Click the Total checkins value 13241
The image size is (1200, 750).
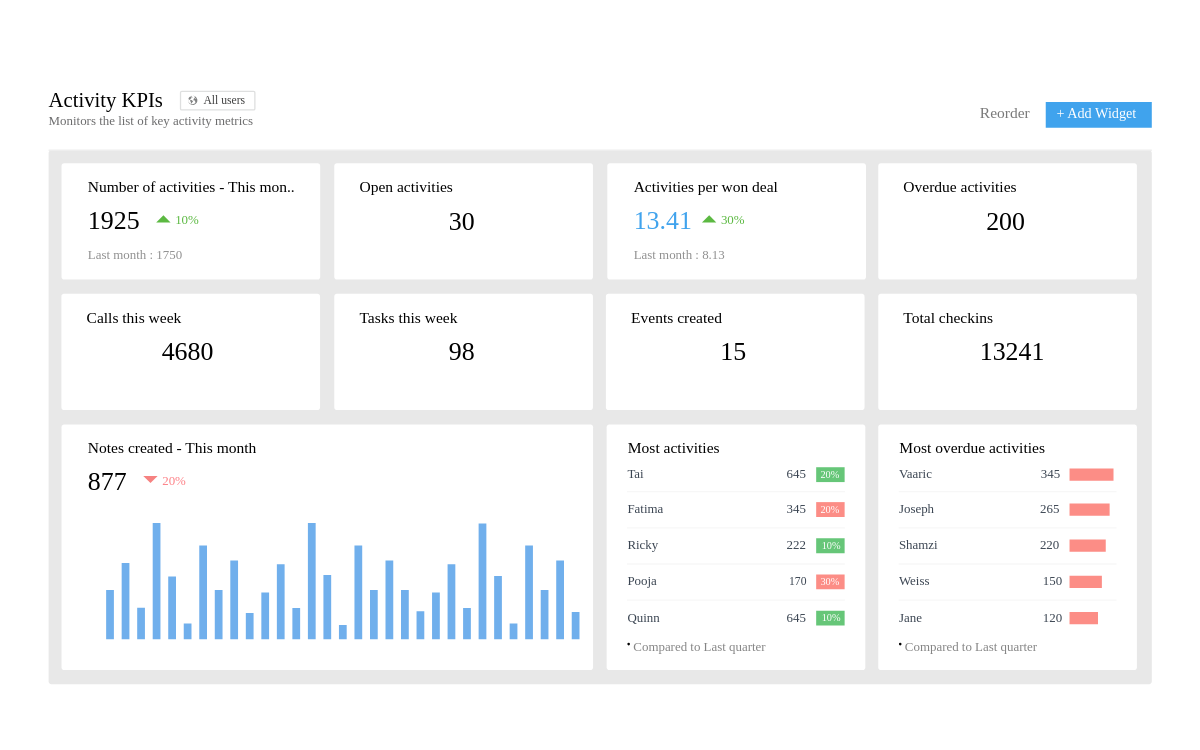click(1011, 352)
